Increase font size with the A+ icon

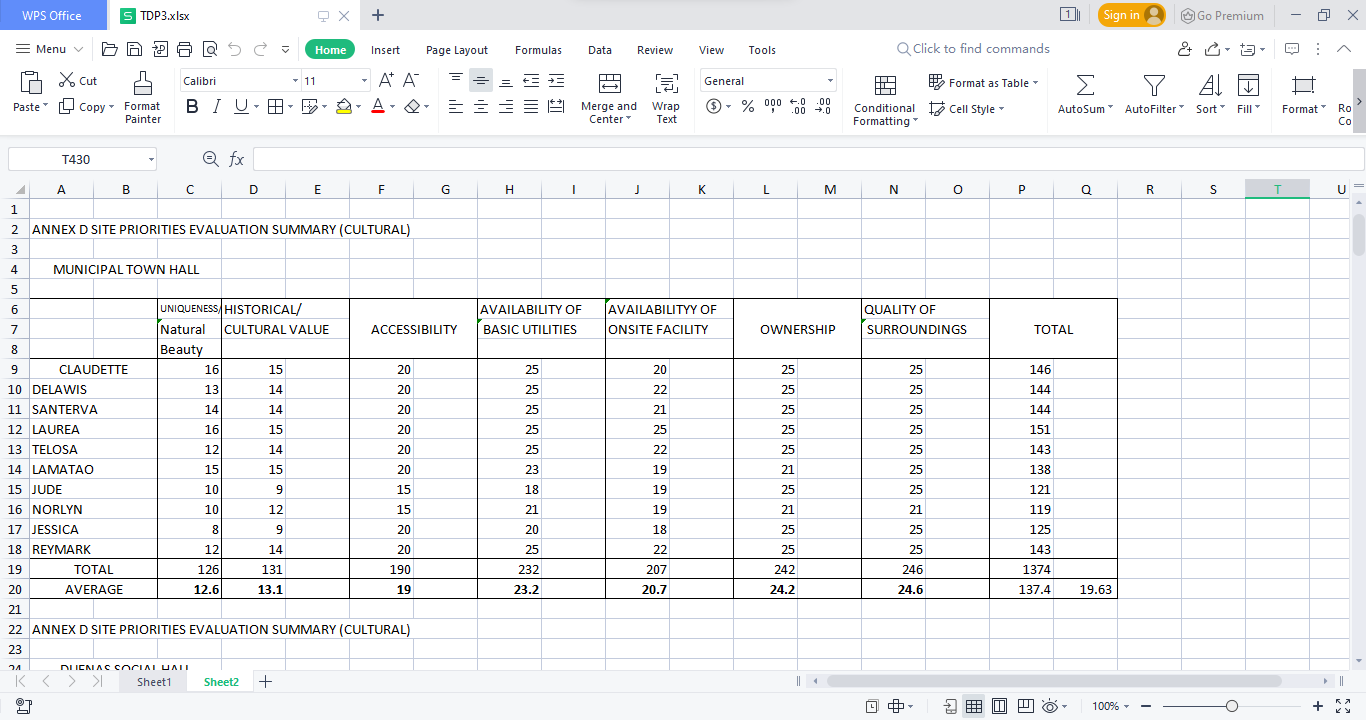coord(387,81)
